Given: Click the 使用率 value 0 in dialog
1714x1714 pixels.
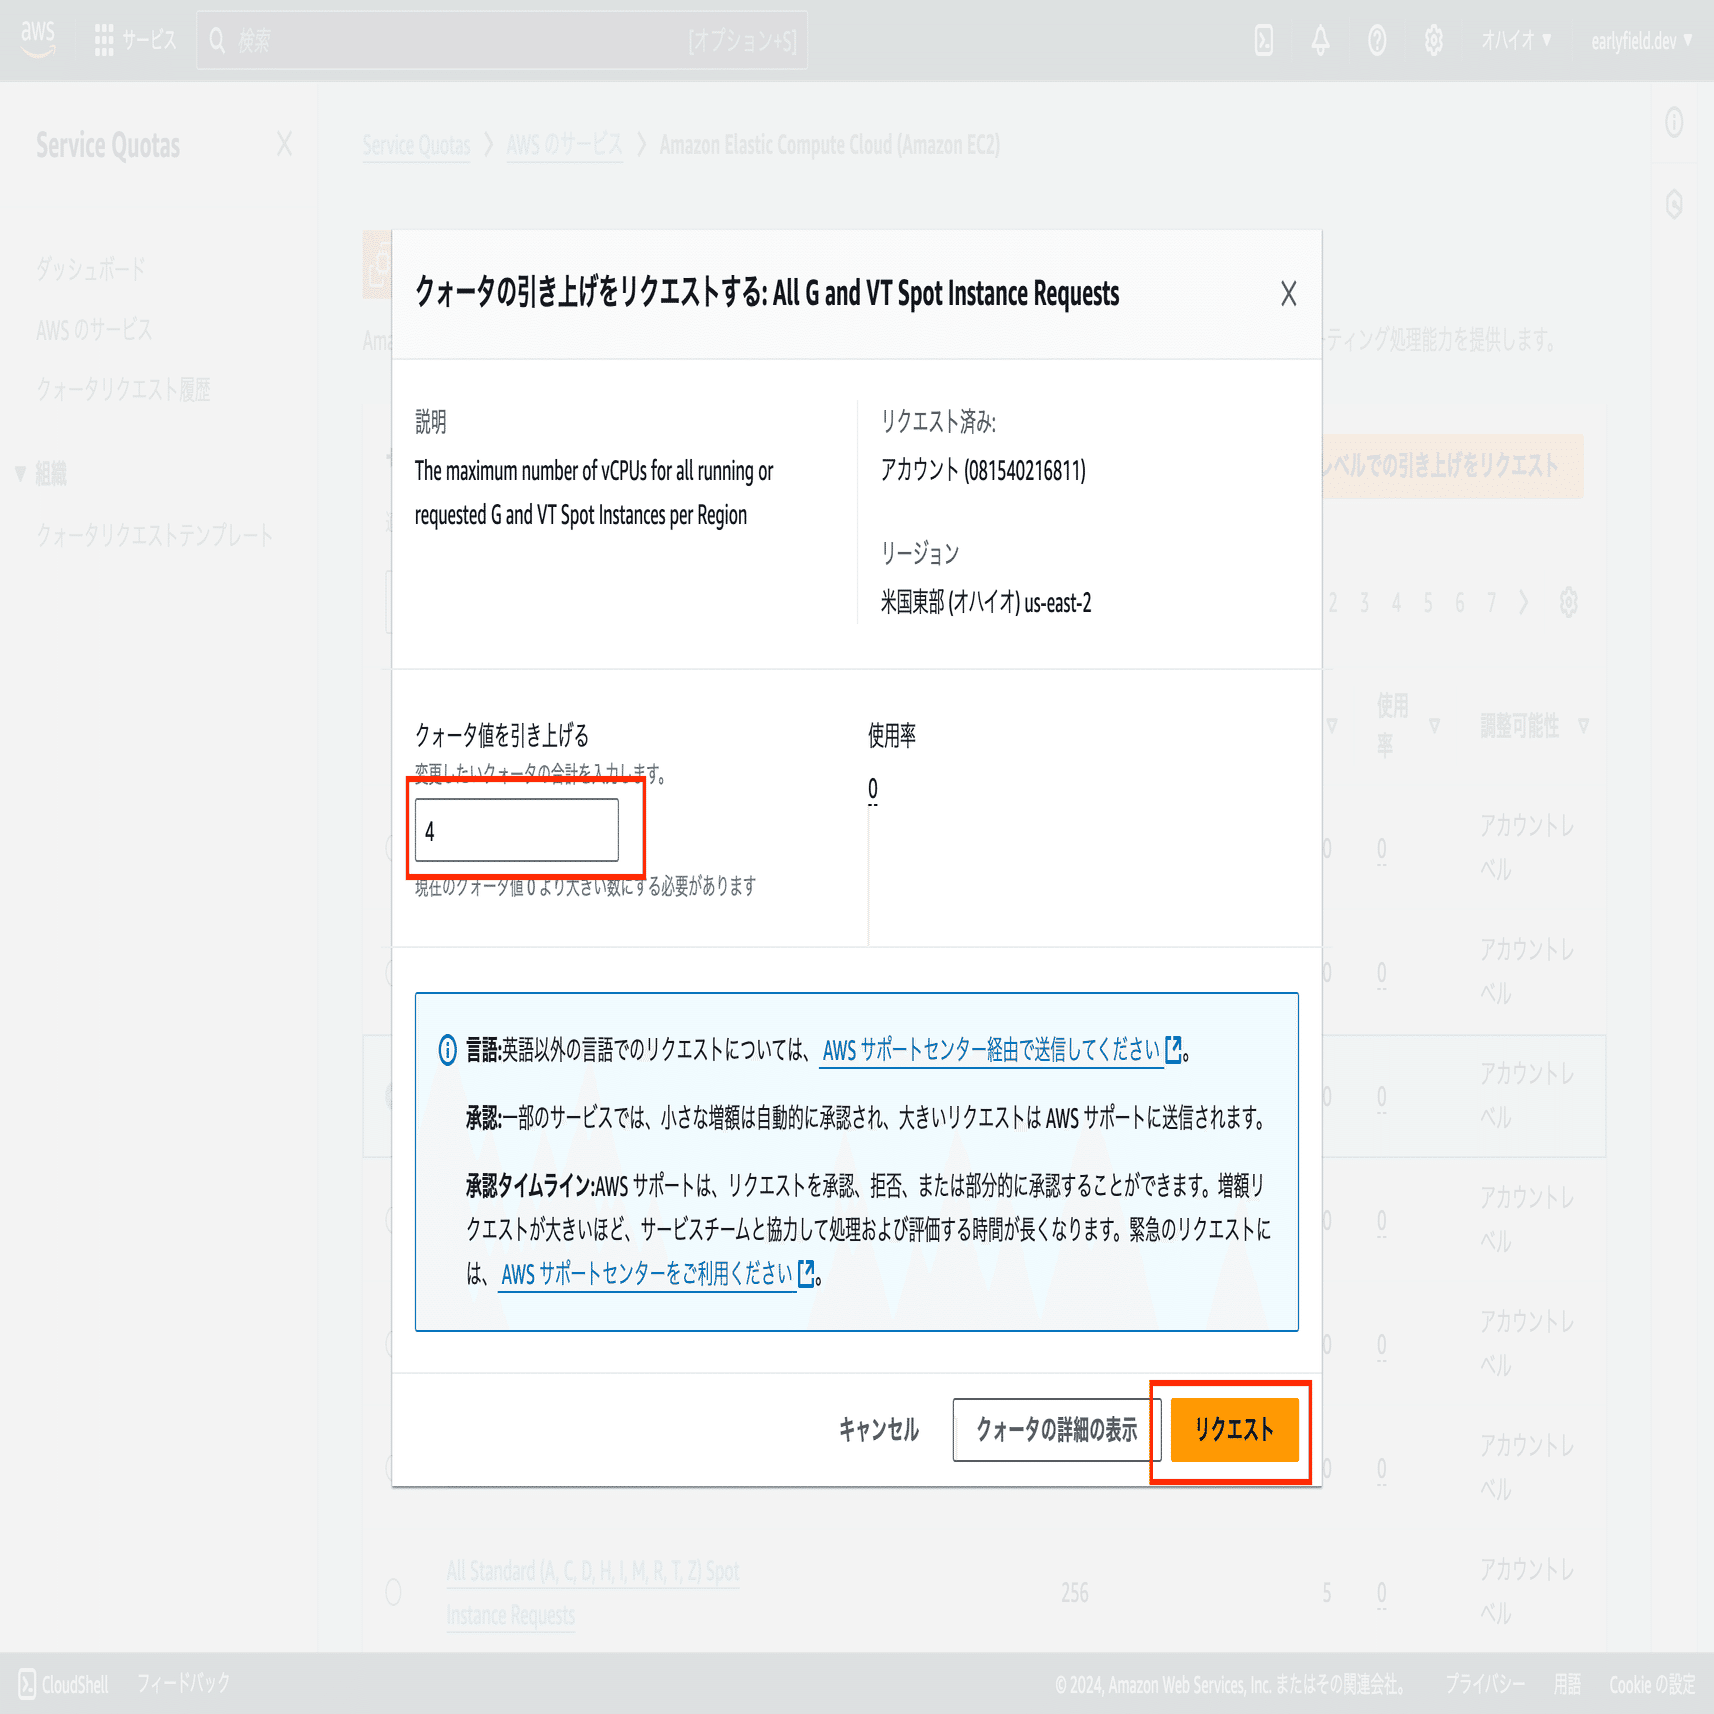Looking at the screenshot, I should tap(873, 790).
